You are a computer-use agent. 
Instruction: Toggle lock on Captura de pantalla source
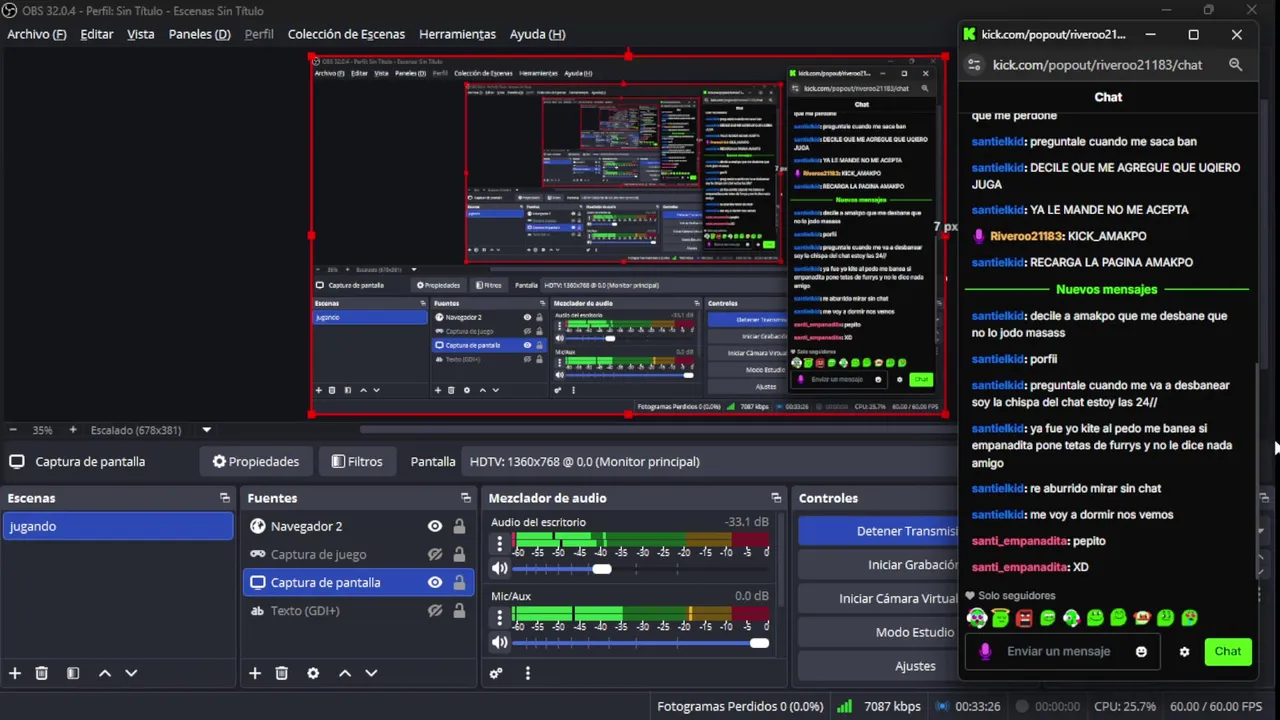459,582
